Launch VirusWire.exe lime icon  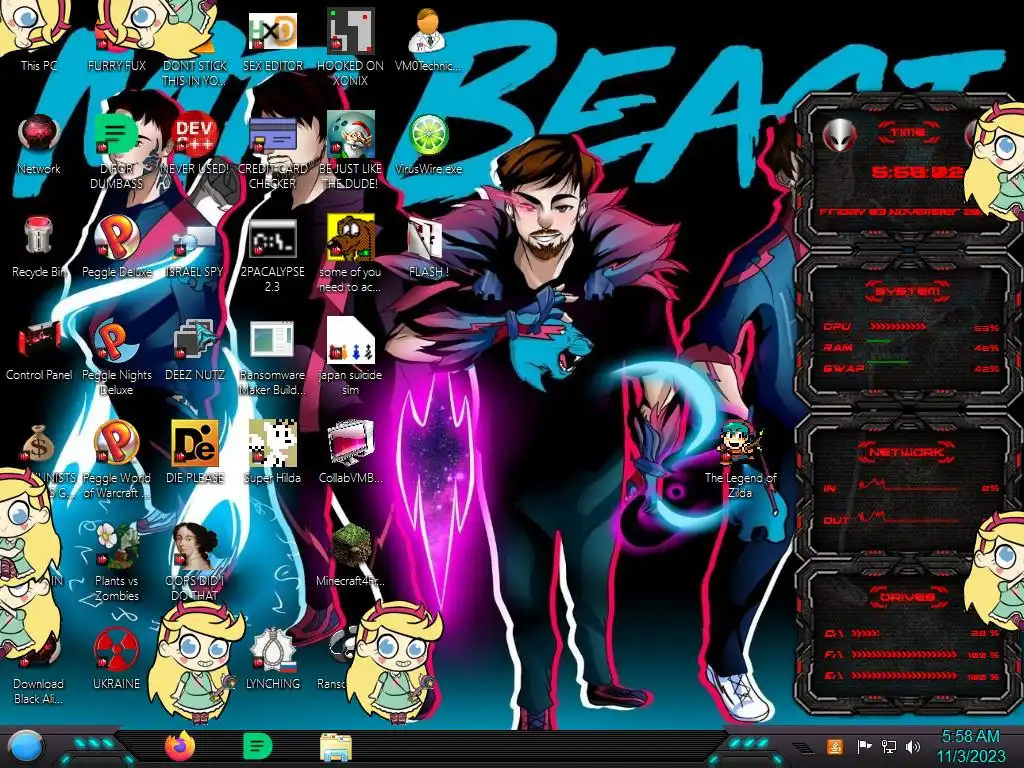(x=428, y=144)
